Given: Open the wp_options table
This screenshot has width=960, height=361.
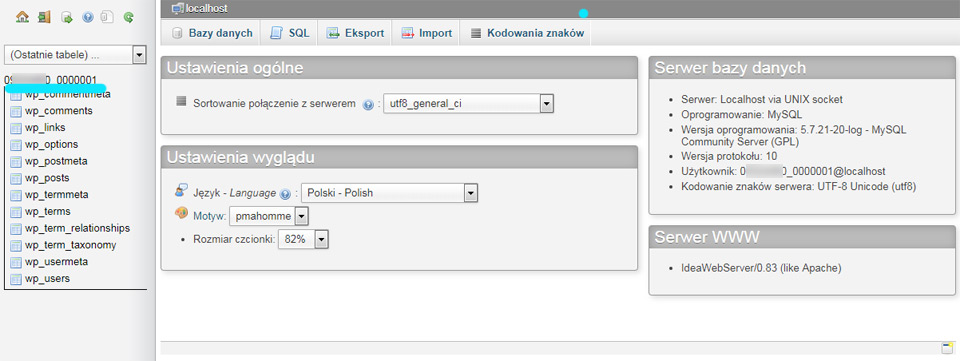Looking at the screenshot, I should (x=51, y=145).
